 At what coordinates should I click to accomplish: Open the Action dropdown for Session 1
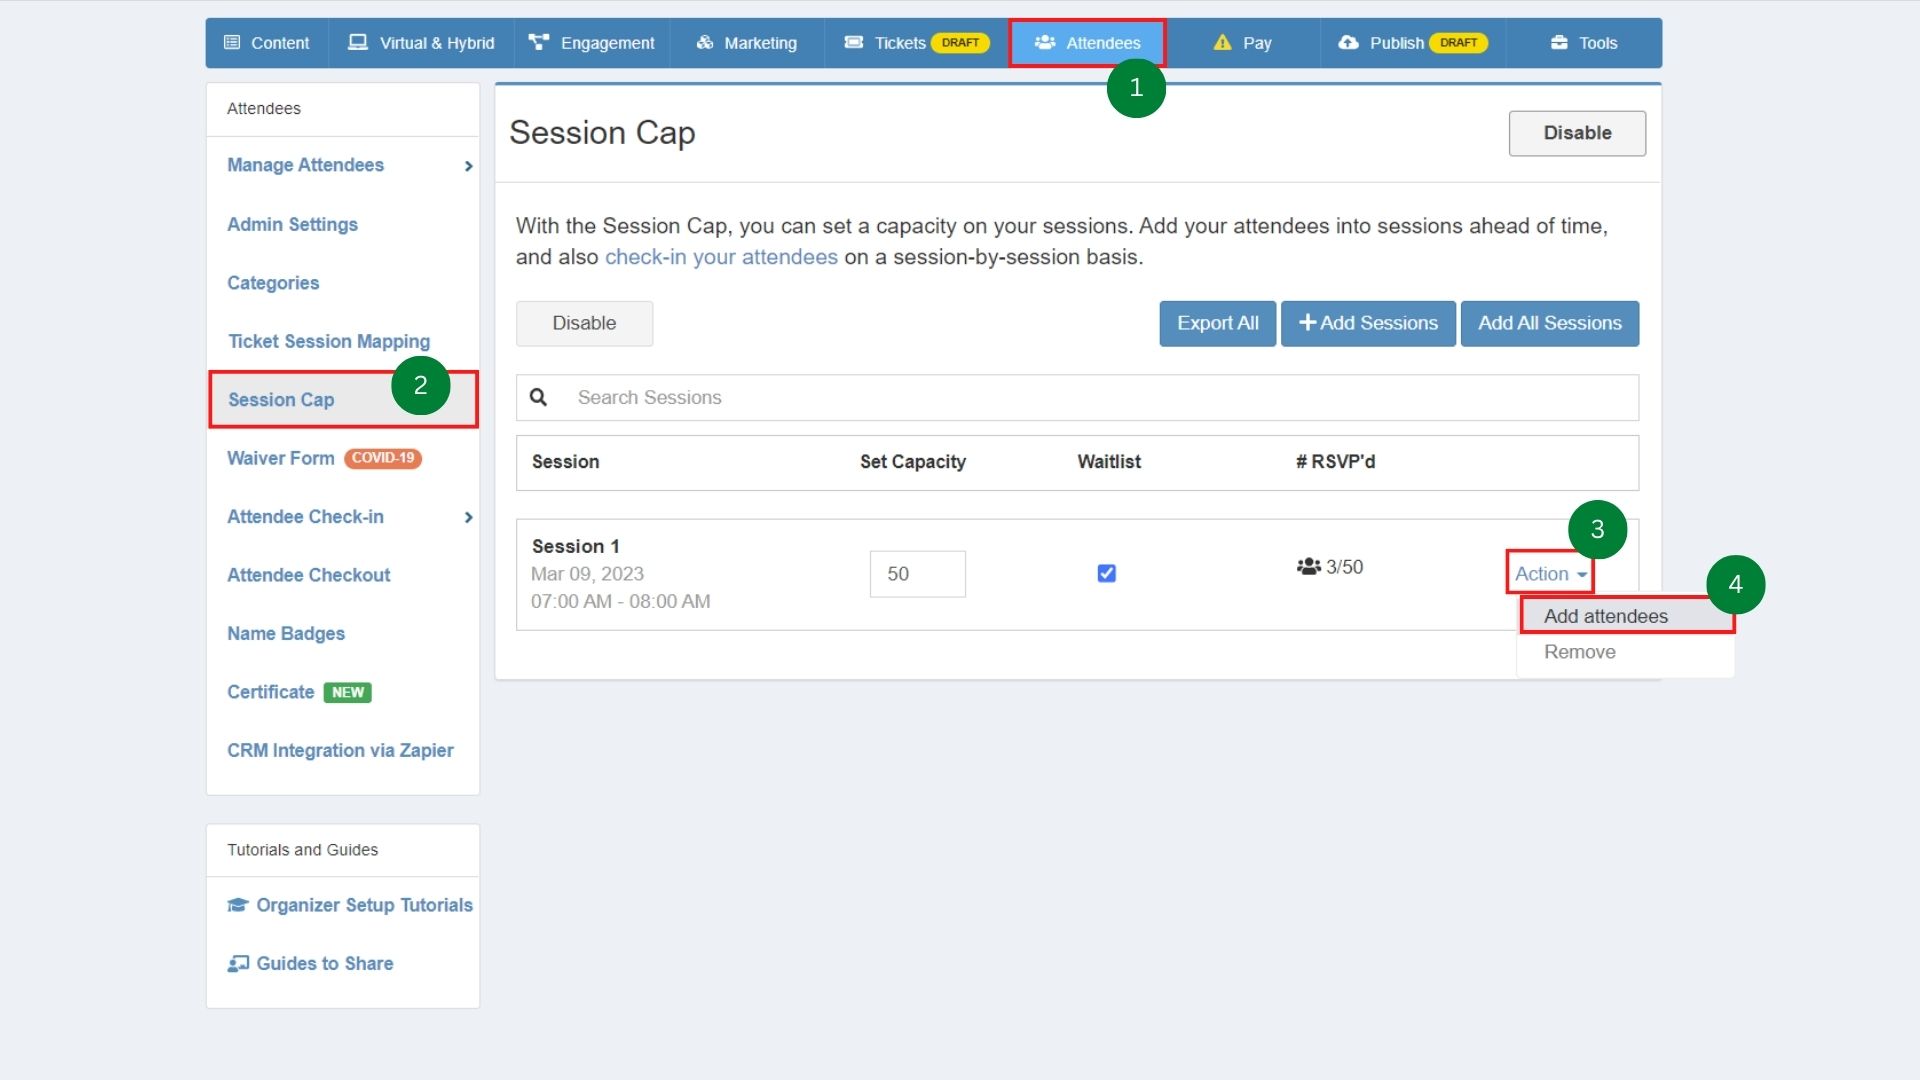[1548, 573]
